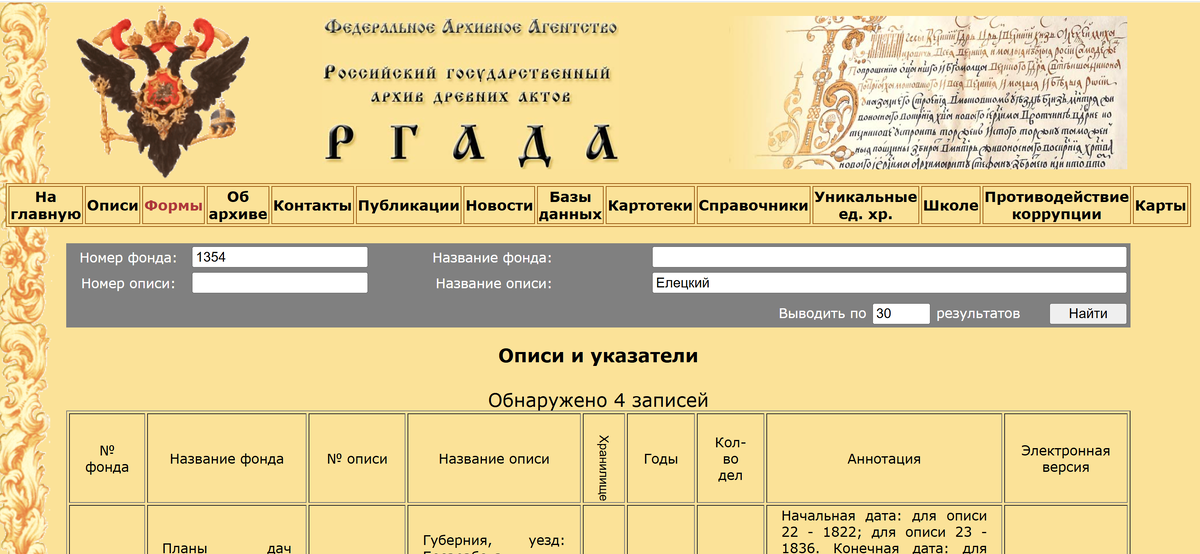Click the results per page field

coord(901,313)
